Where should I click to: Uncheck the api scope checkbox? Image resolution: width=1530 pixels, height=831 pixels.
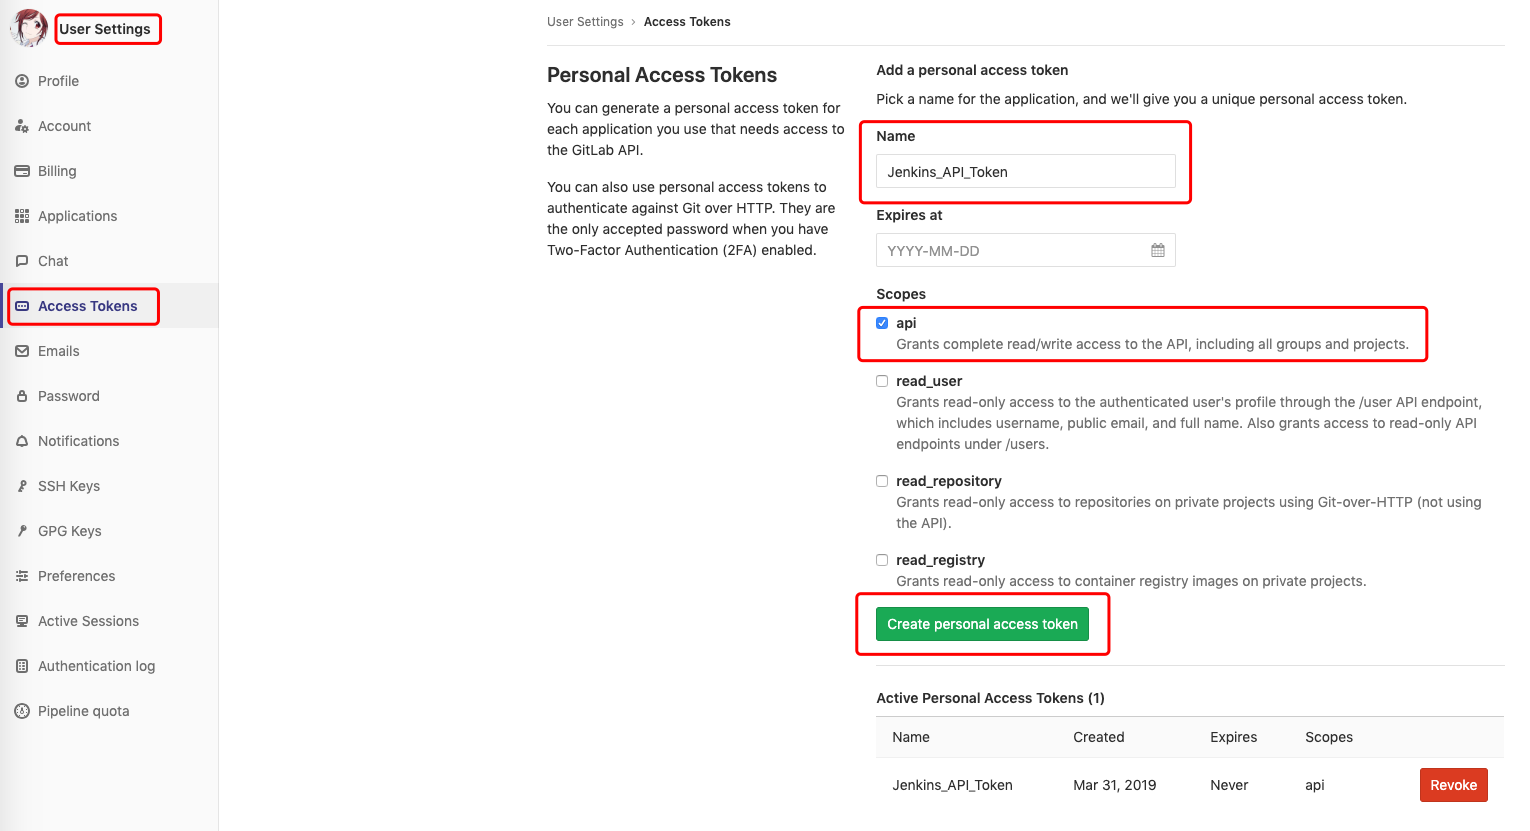[882, 323]
